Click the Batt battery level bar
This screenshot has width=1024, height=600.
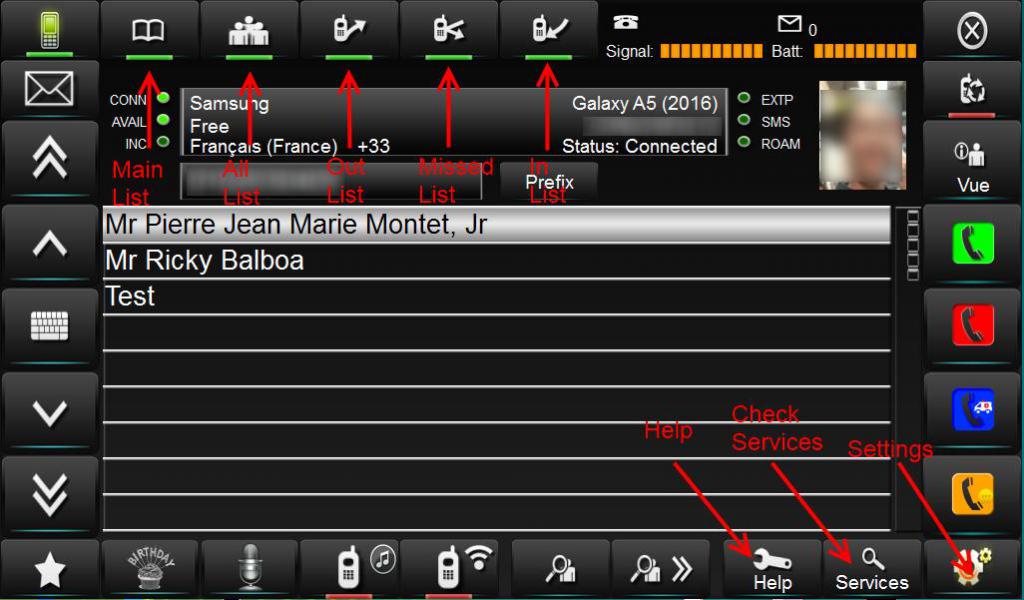[865, 51]
